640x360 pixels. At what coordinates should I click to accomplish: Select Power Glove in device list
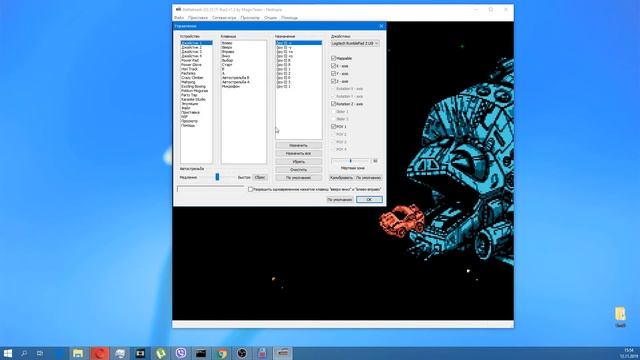196,65
